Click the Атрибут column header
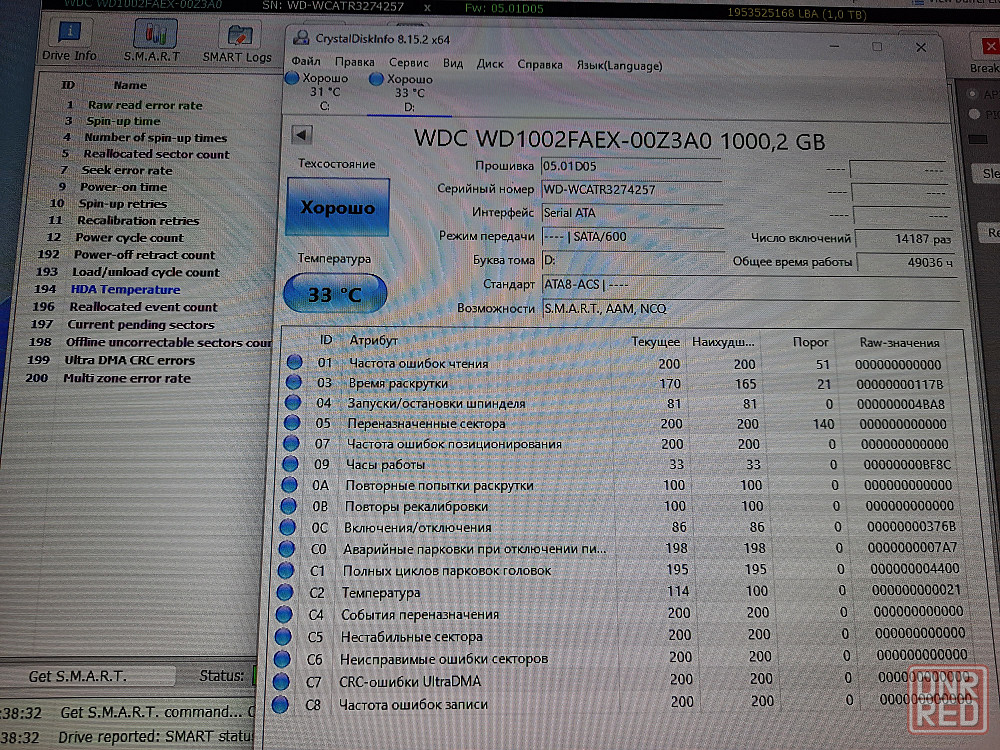 374,340
